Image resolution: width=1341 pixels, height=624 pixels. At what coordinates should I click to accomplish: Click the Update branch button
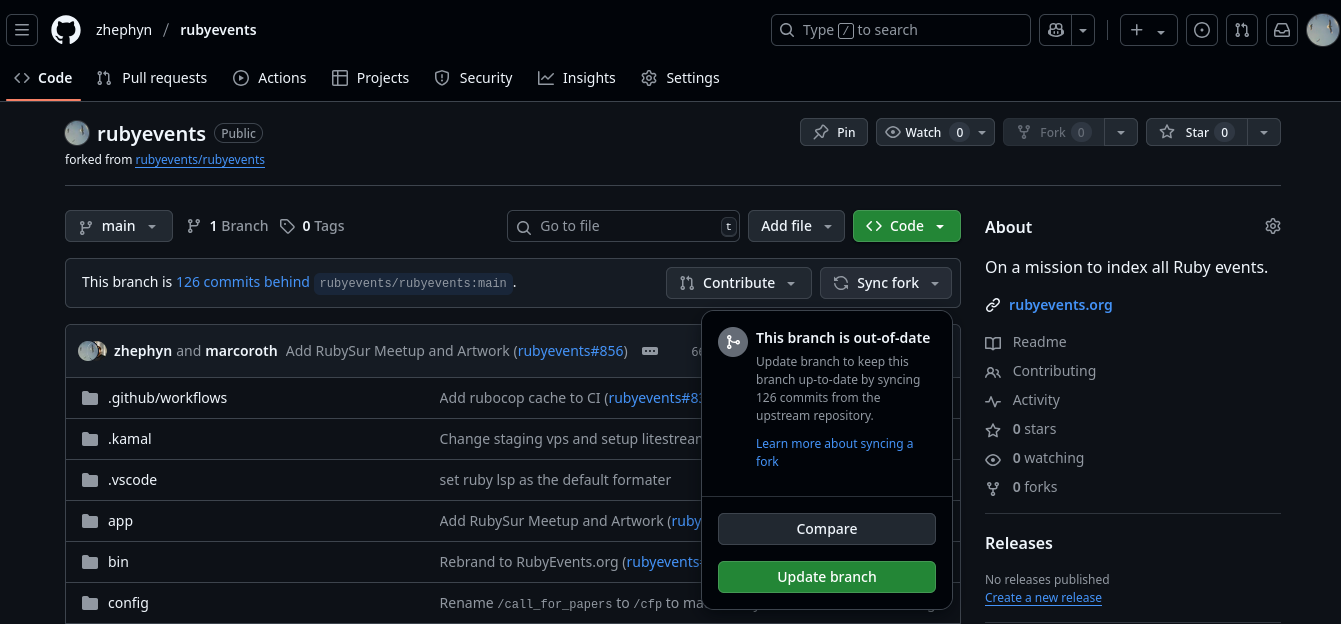pos(827,577)
